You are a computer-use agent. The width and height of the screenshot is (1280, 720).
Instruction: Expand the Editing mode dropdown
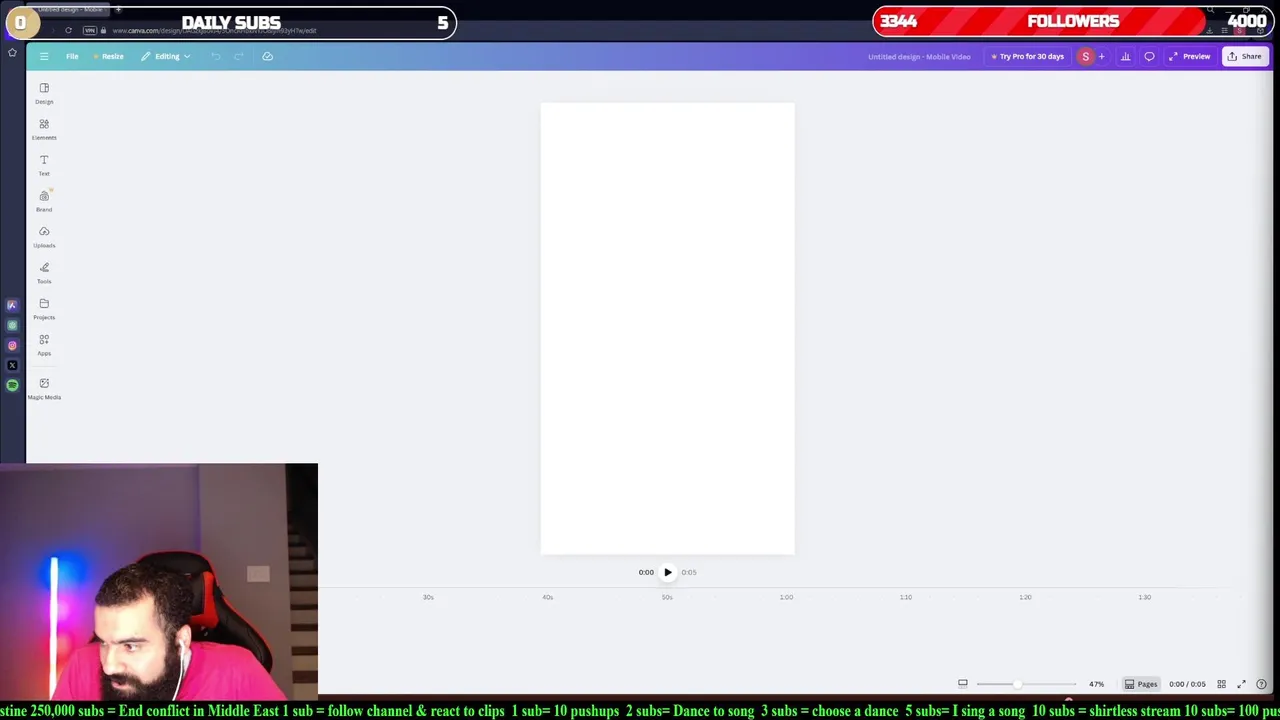click(165, 56)
